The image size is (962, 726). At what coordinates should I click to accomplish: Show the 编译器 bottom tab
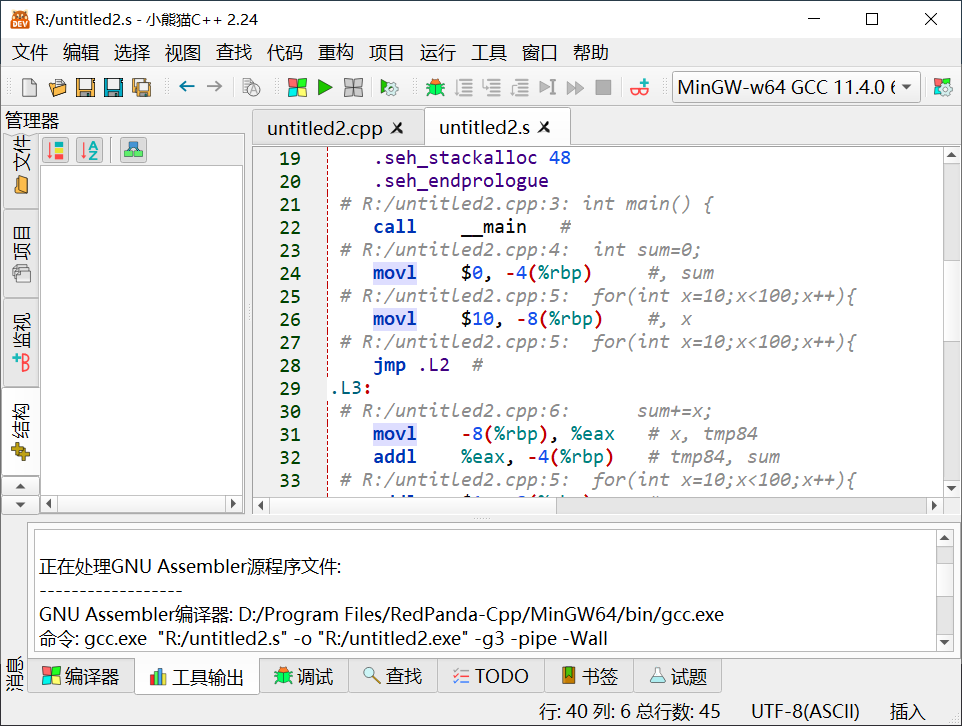pos(80,676)
